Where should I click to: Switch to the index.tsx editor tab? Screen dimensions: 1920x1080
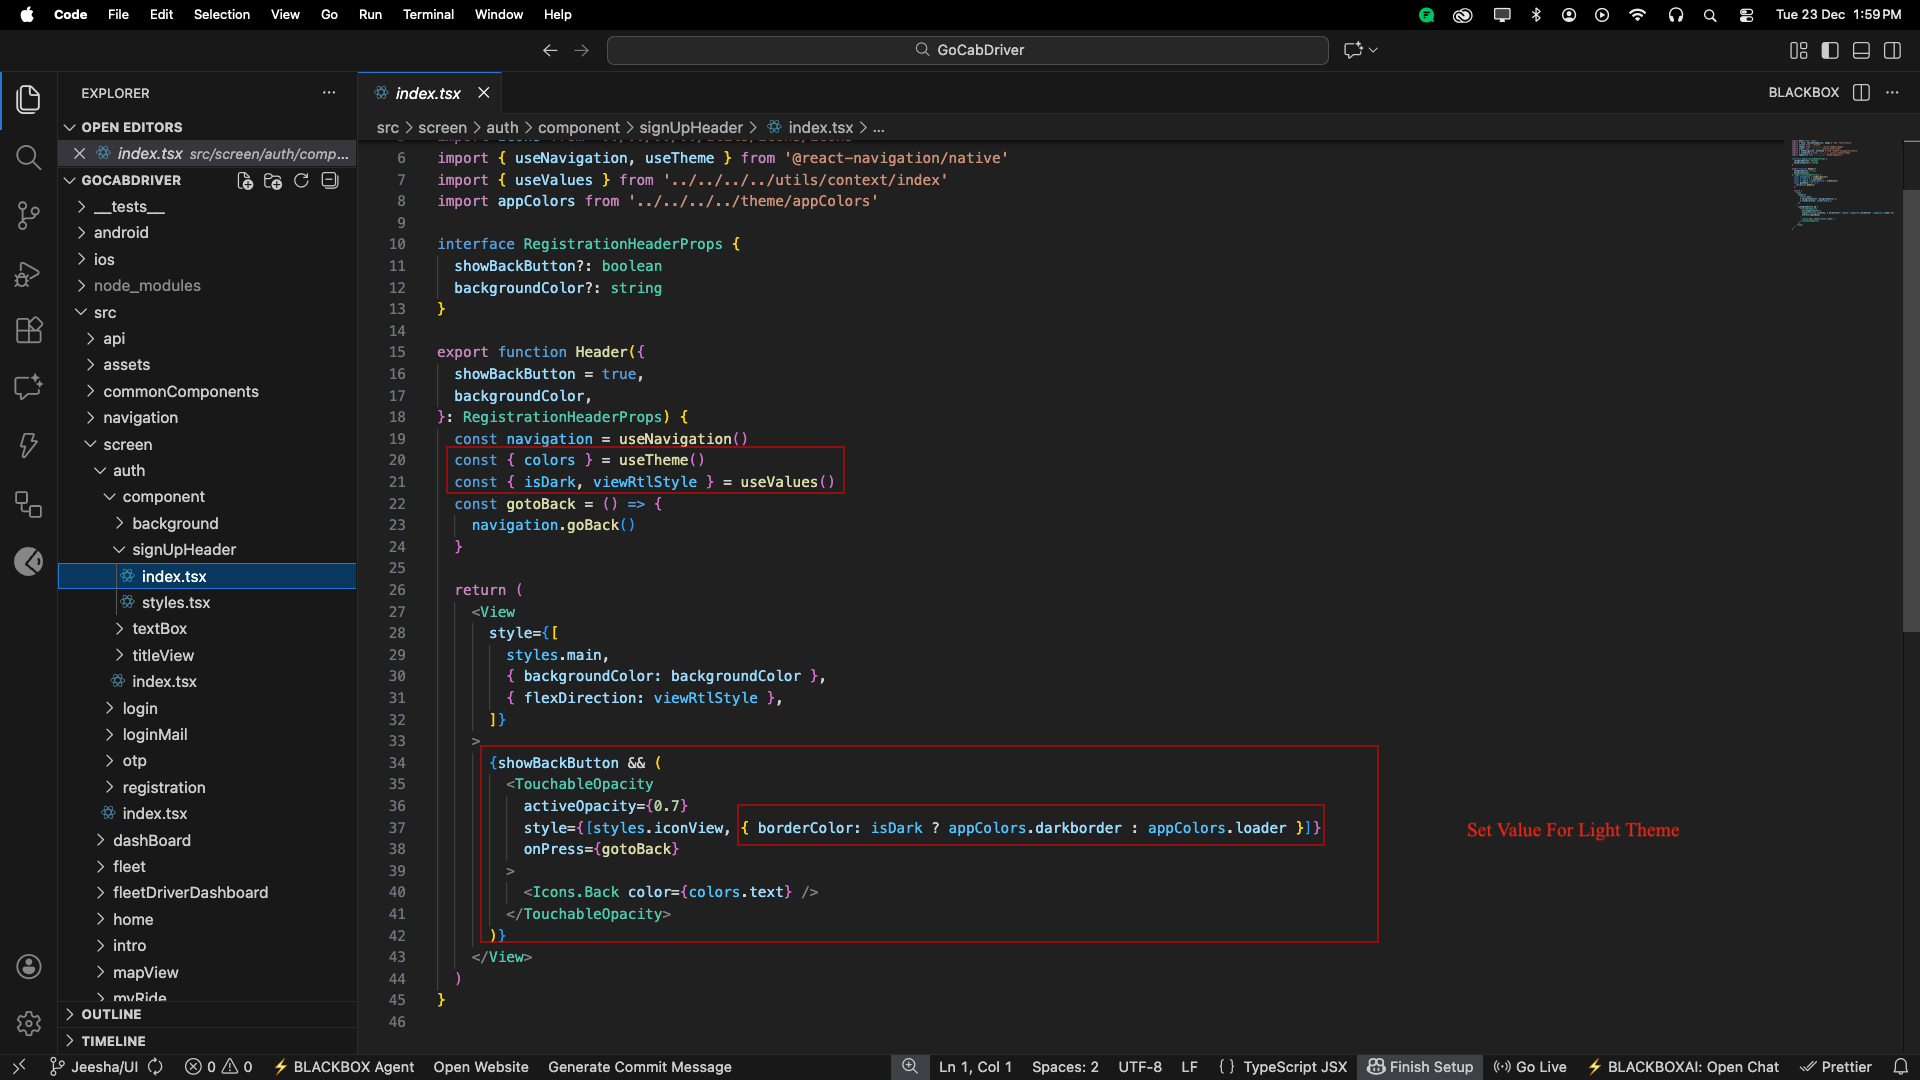pyautogui.click(x=428, y=93)
